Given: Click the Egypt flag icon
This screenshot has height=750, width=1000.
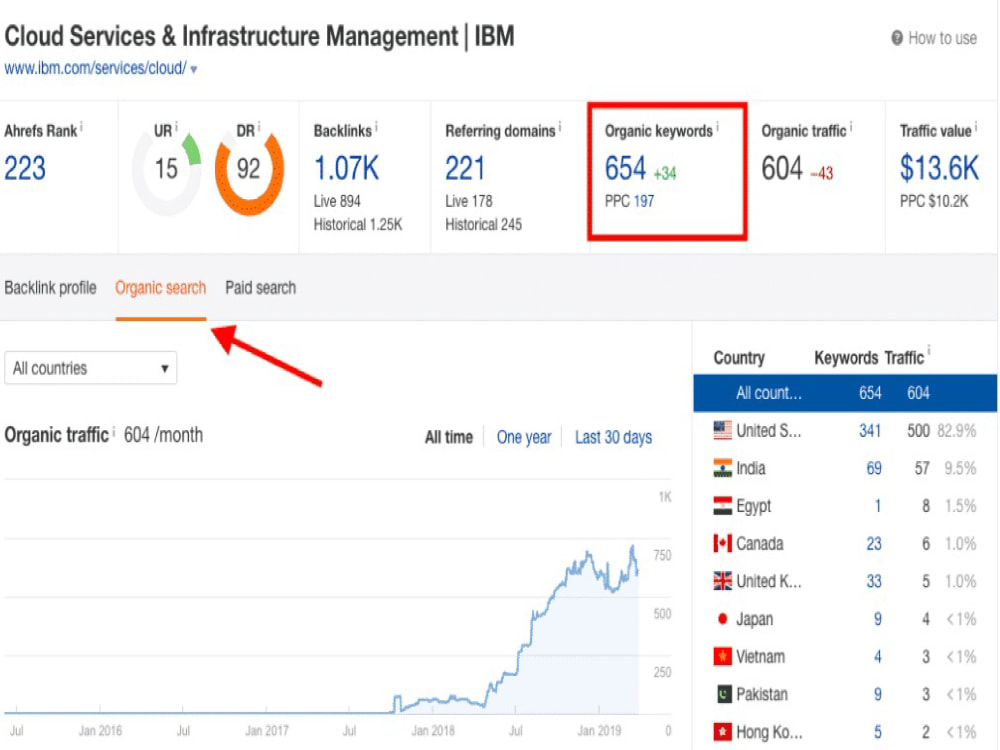Looking at the screenshot, I should (x=723, y=506).
